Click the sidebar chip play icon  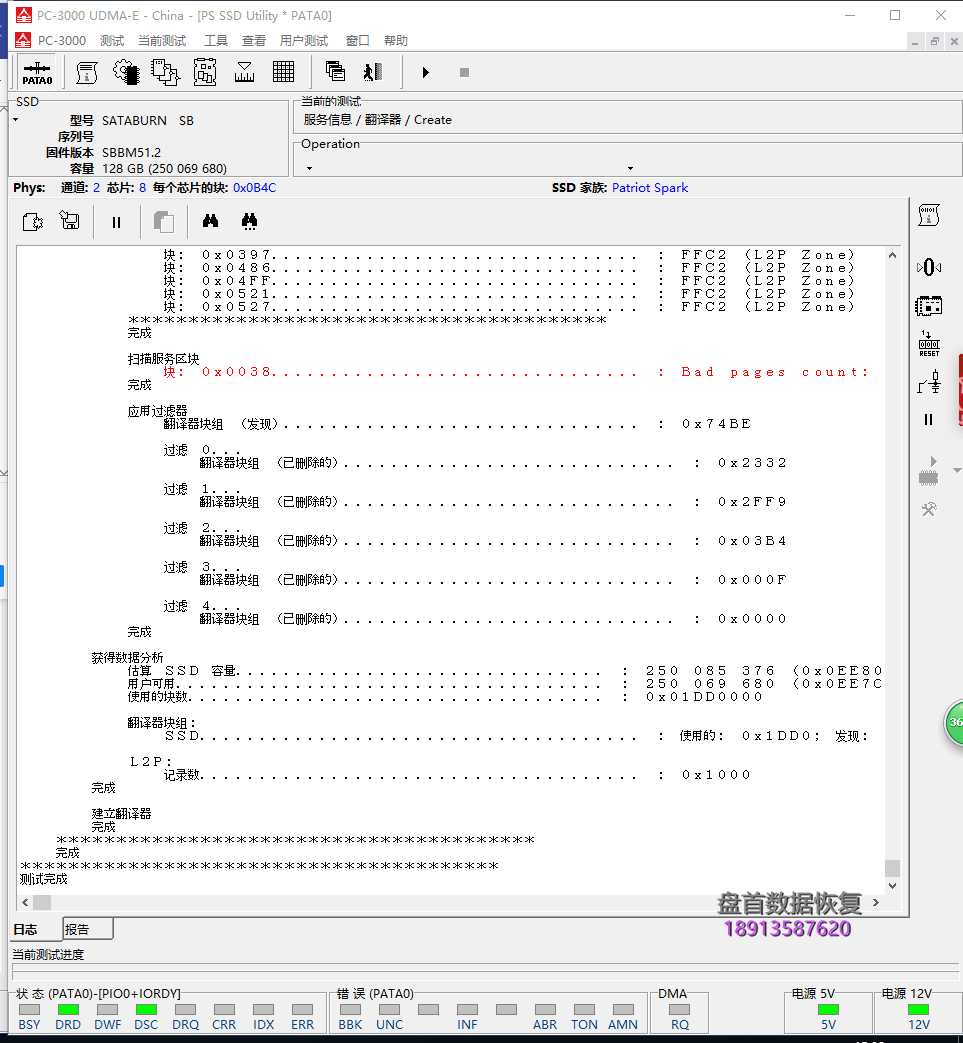[x=928, y=471]
